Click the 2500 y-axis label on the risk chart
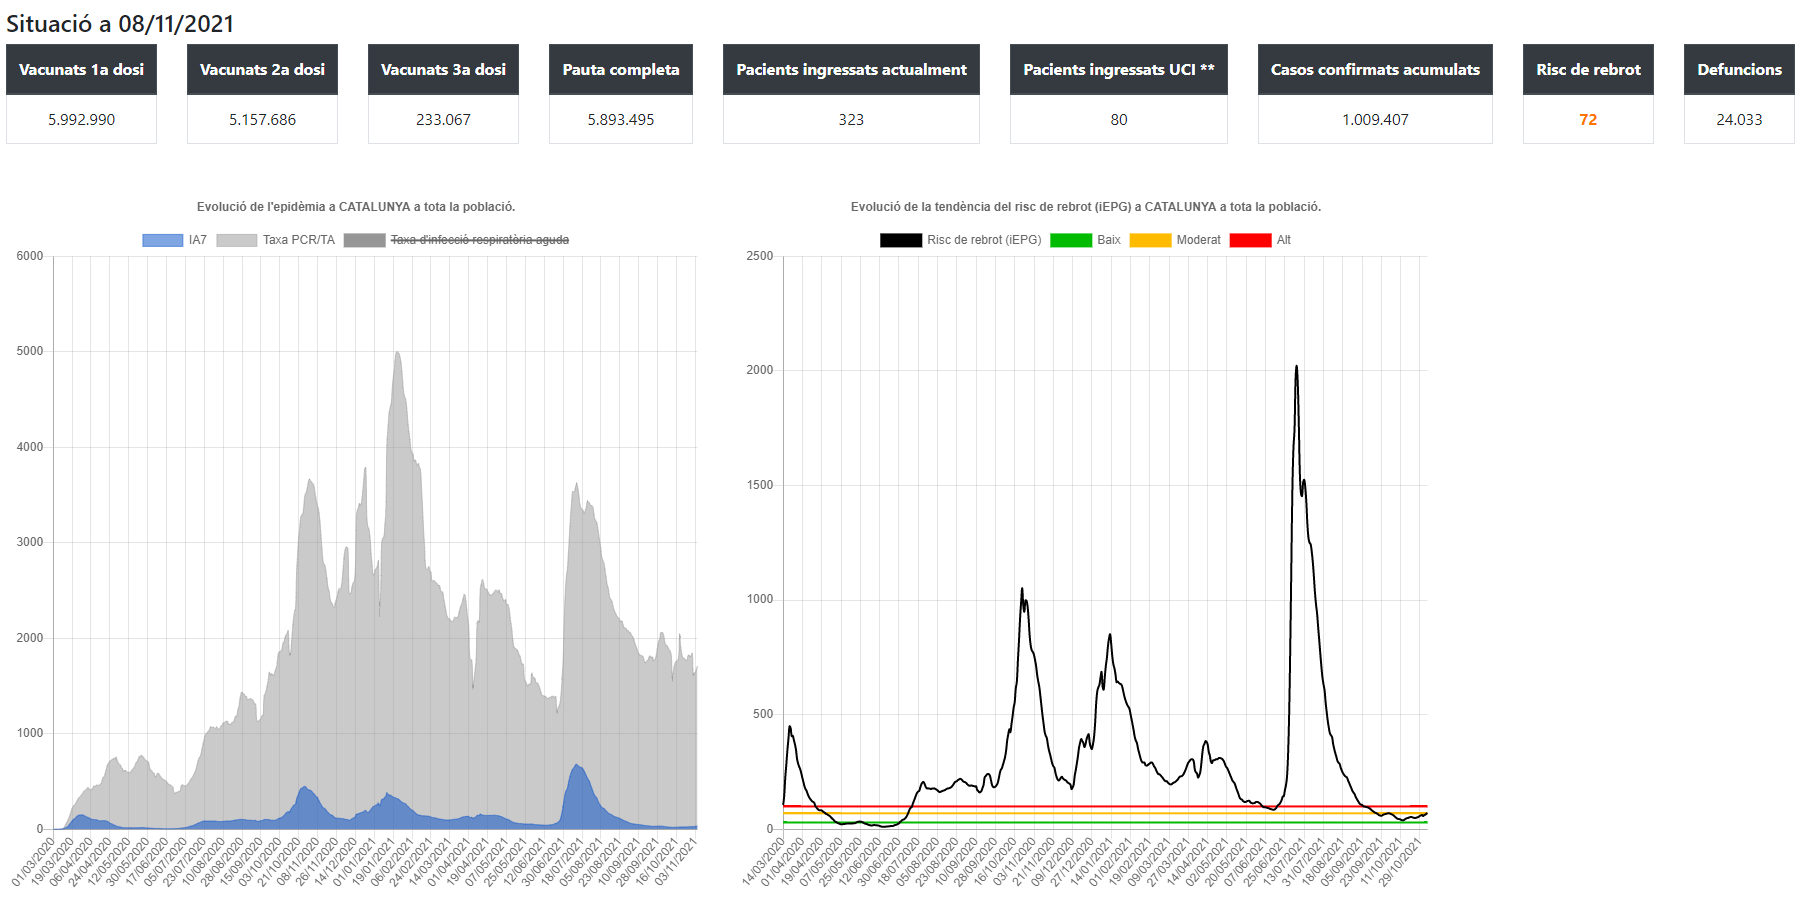This screenshot has width=1805, height=901. pos(760,256)
